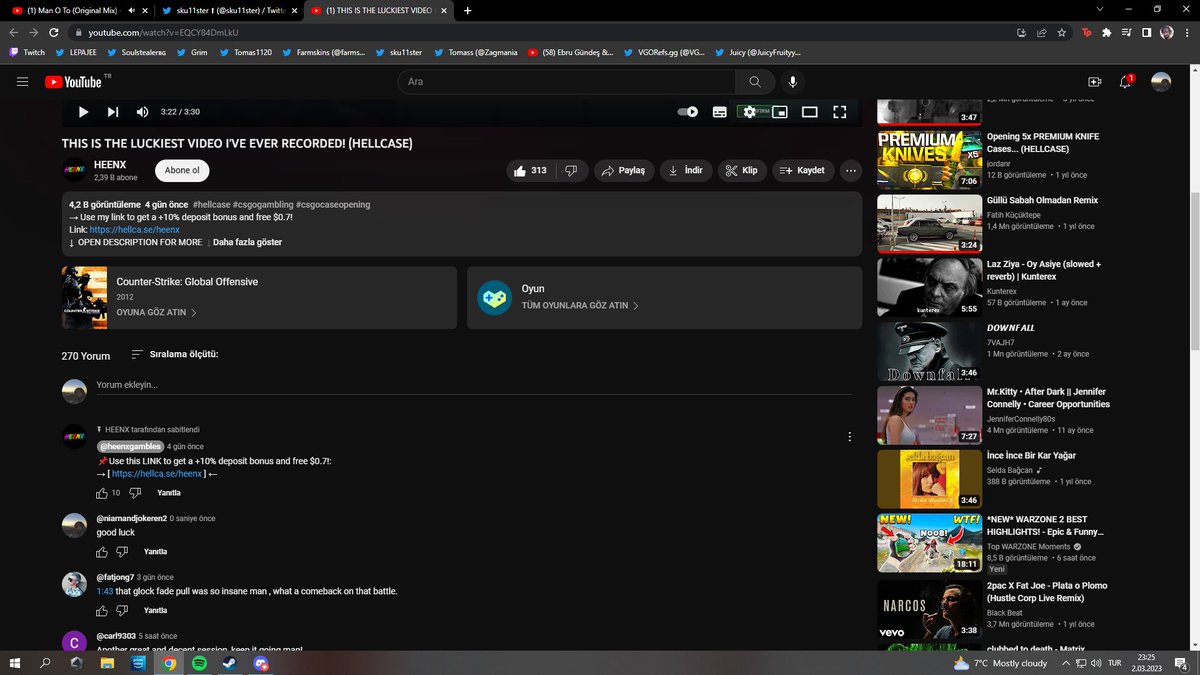Enter fullscreen mode
The width and height of the screenshot is (1200, 675).
pyautogui.click(x=840, y=112)
